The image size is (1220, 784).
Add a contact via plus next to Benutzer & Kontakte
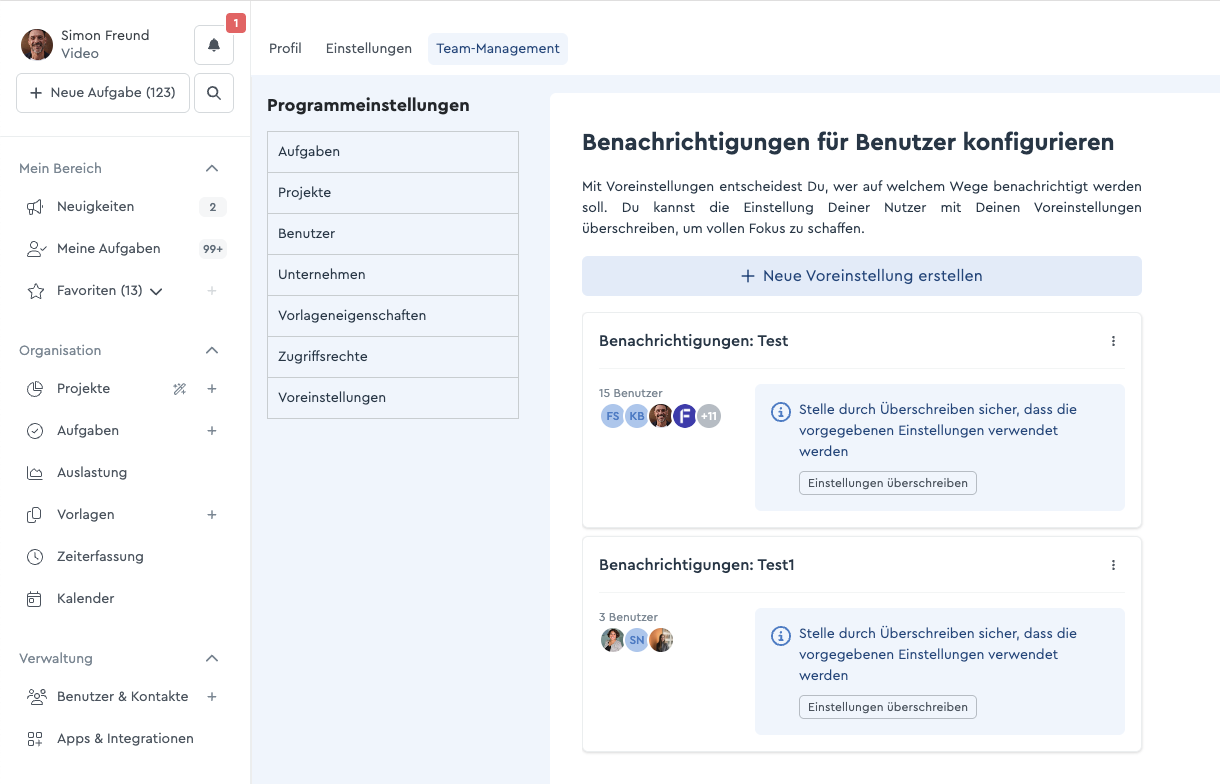tap(212, 697)
